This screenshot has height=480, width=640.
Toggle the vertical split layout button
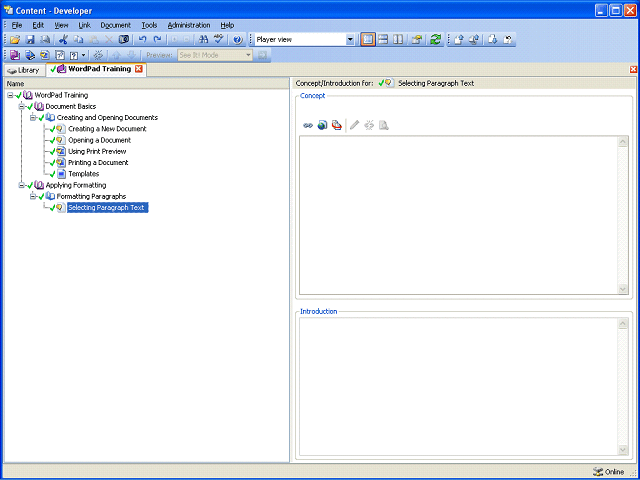[x=398, y=40]
